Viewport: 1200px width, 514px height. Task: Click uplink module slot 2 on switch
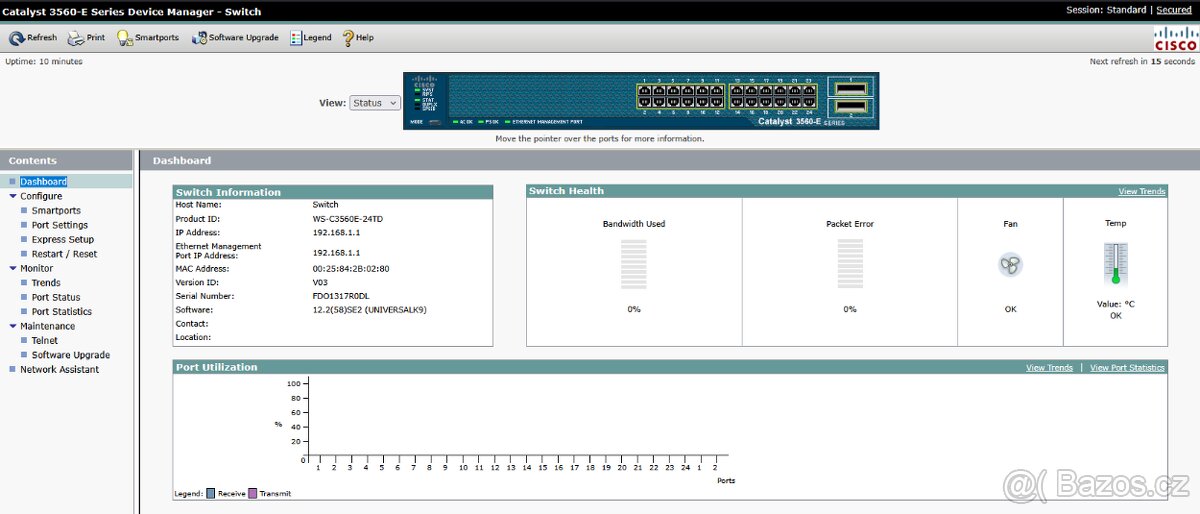[851, 107]
